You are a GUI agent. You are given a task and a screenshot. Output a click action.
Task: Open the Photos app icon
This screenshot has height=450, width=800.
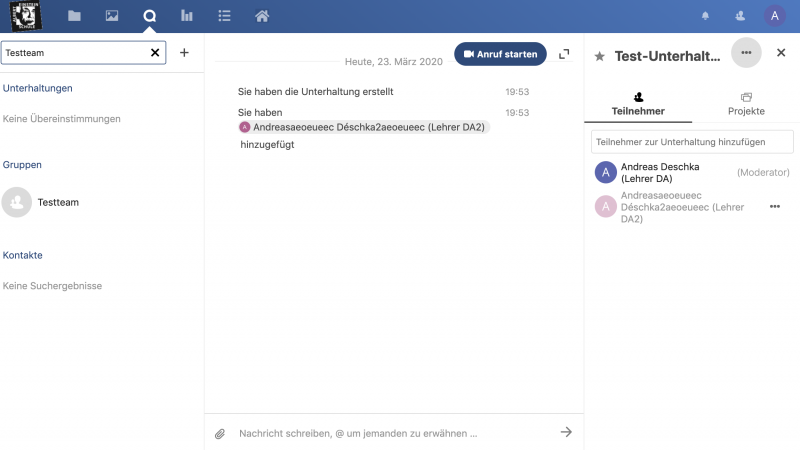coord(112,16)
